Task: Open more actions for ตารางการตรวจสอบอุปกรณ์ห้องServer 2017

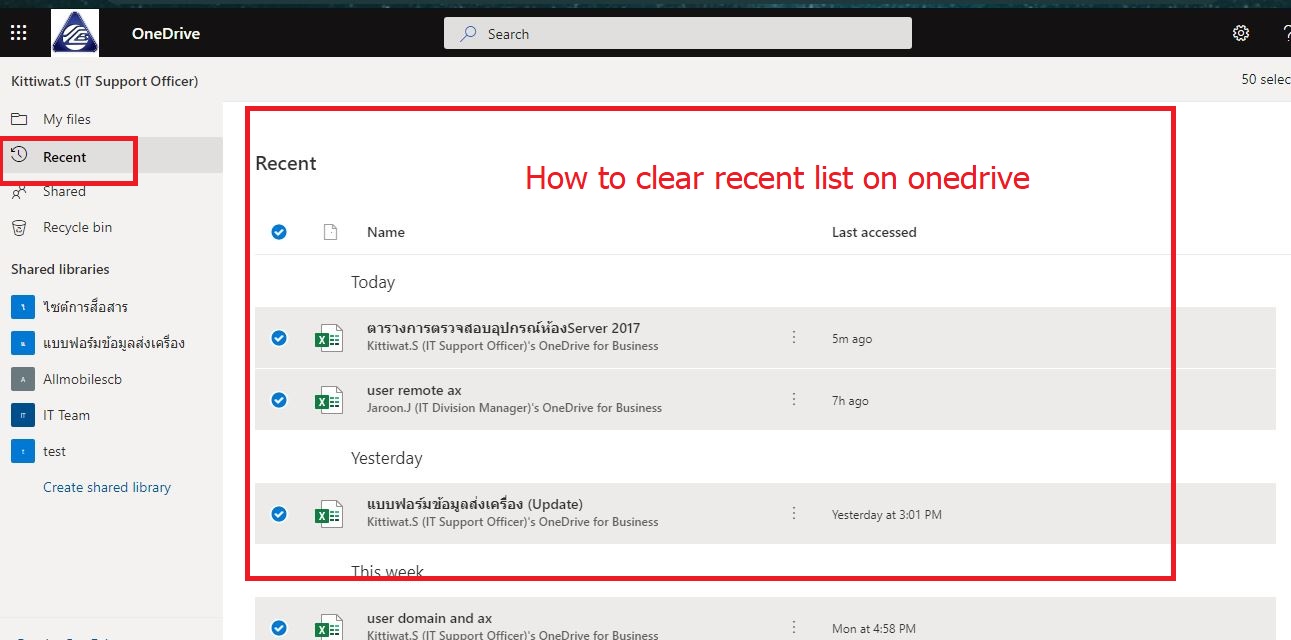Action: point(794,337)
